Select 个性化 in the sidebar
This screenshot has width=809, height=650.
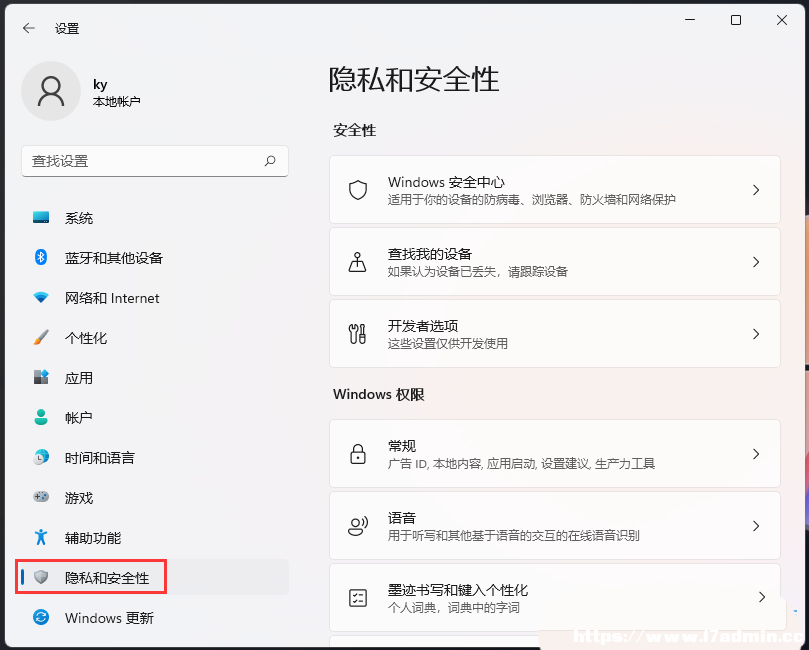pos(154,337)
